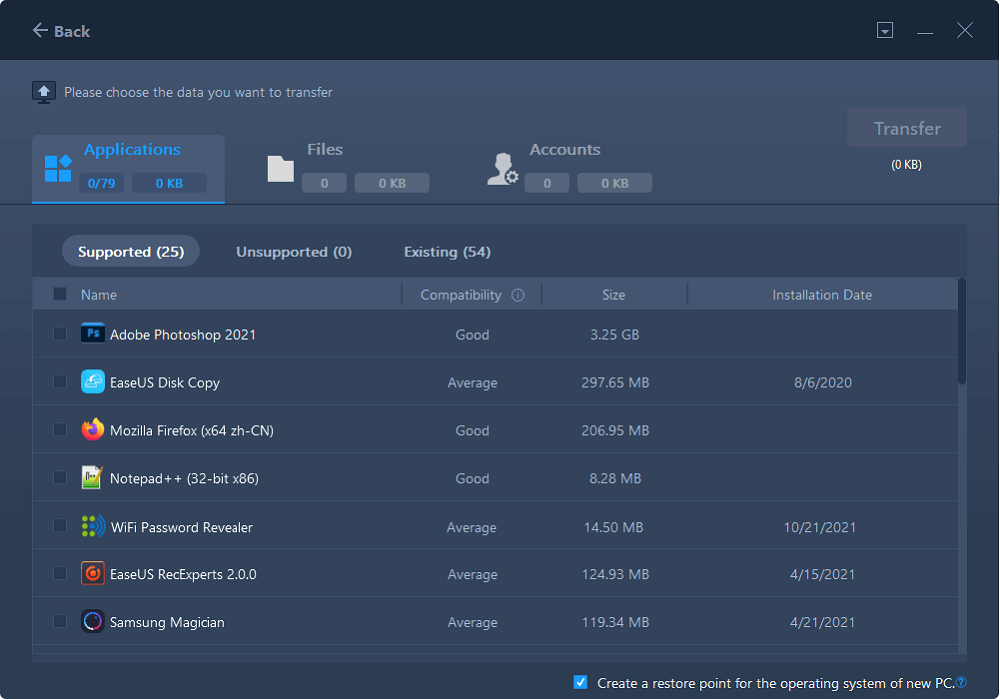Select the Notepad++ application icon
Image resolution: width=1000 pixels, height=699 pixels.
[92, 478]
